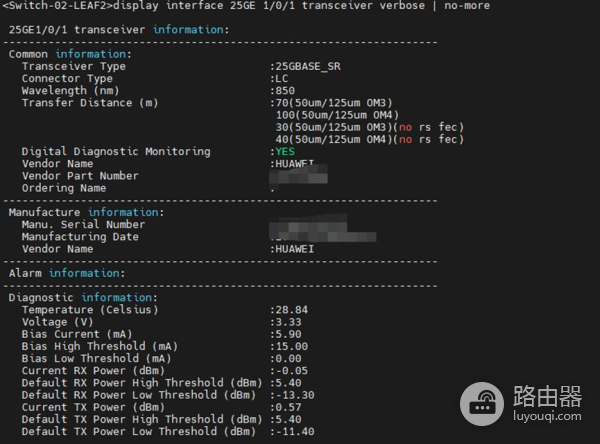
Task: Select the ':-0.05' RX power value
Action: coord(289,371)
